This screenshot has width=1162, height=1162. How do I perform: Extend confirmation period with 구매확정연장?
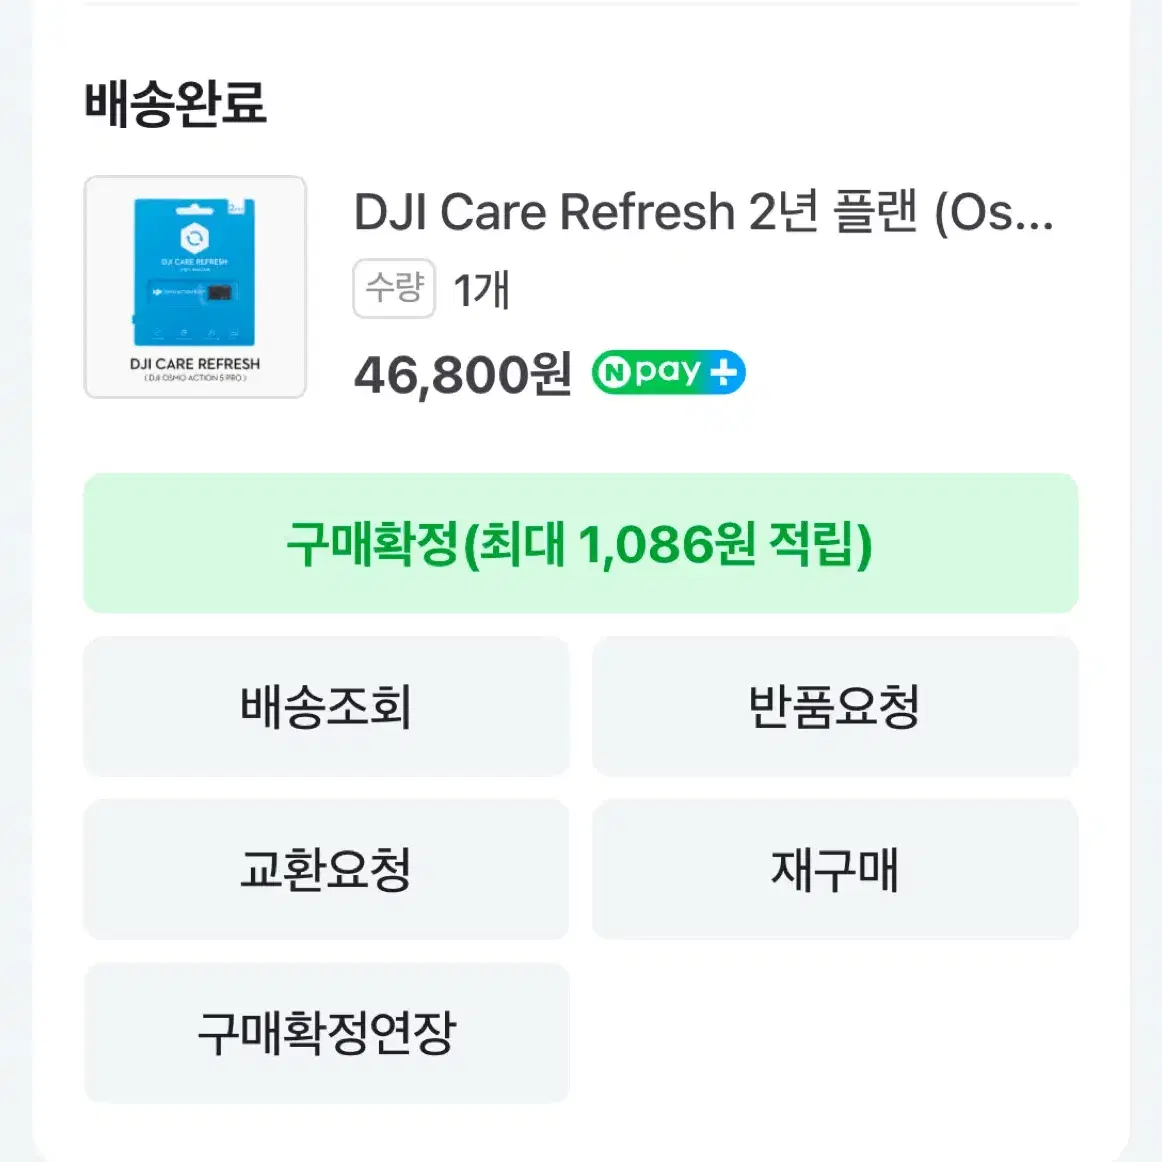tap(326, 1032)
